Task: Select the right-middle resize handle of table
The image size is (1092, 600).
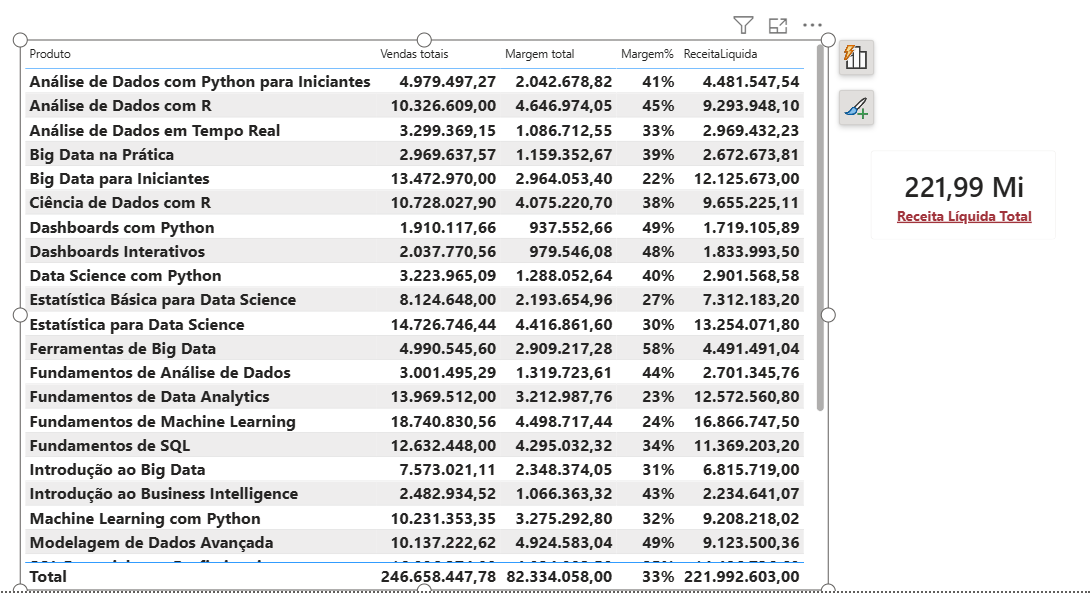Action: point(828,315)
